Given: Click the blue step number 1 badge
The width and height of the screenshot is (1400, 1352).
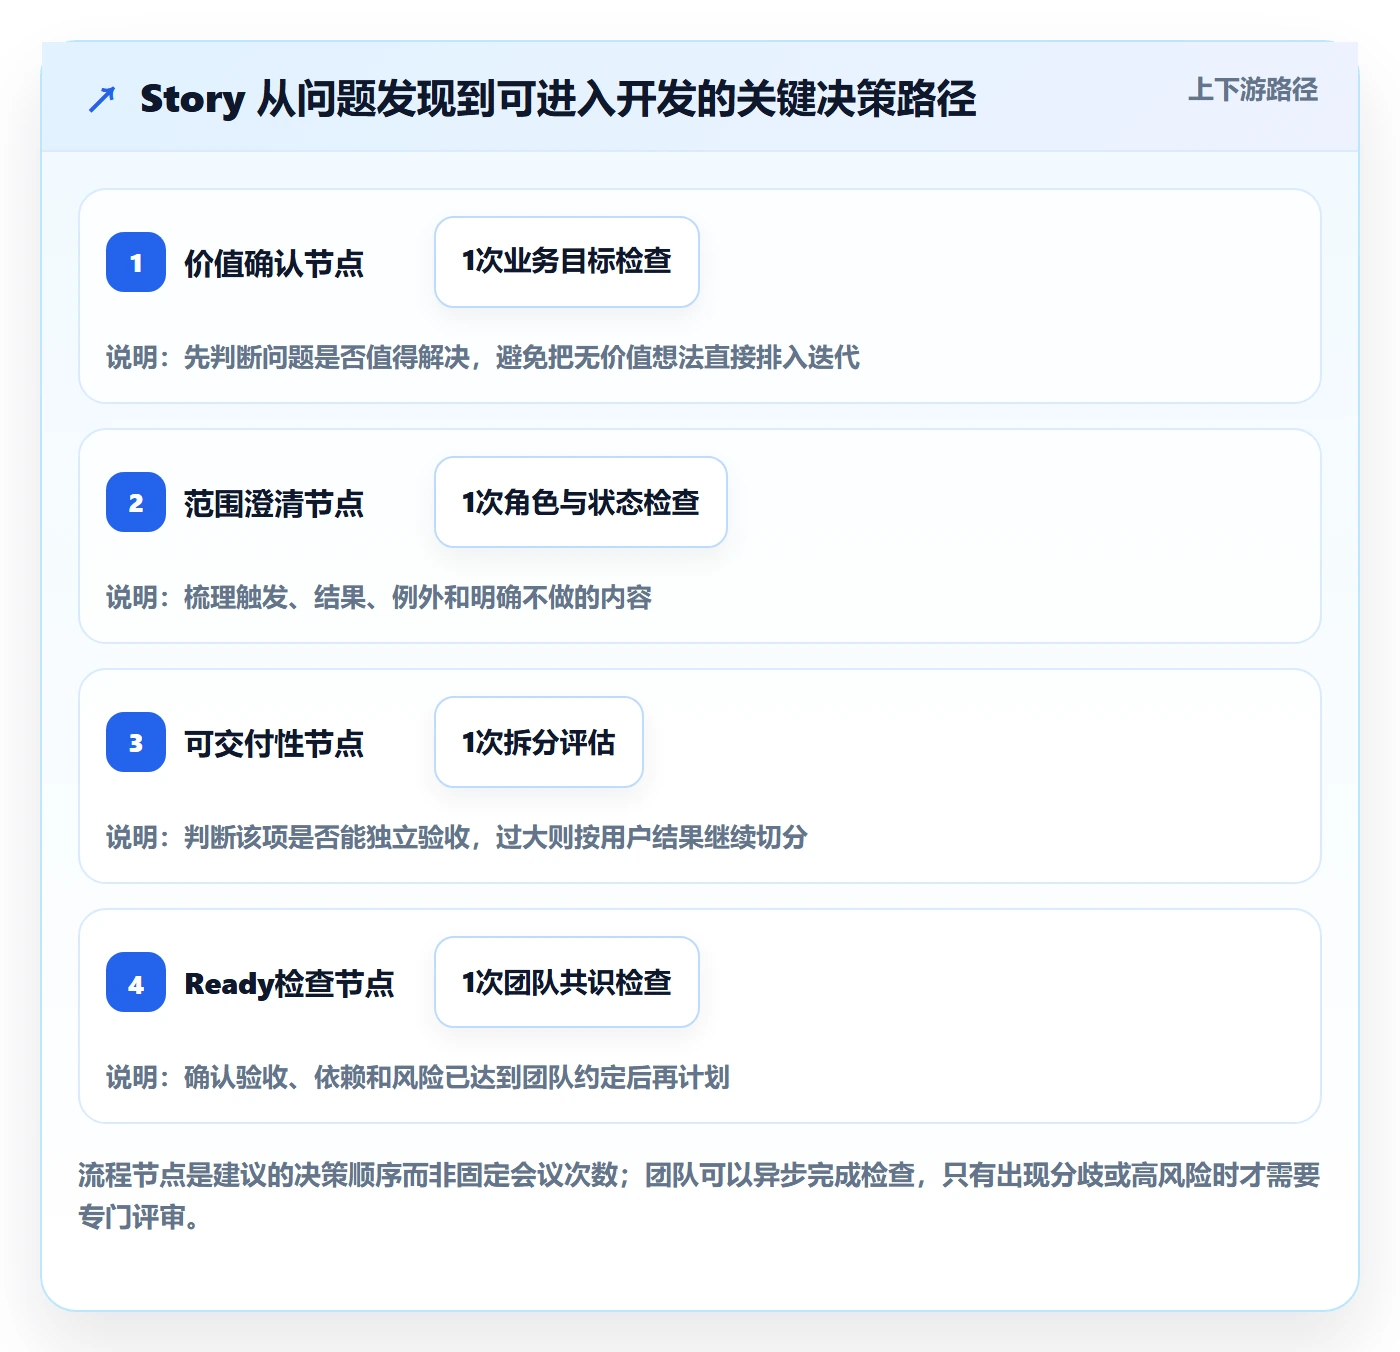Looking at the screenshot, I should [136, 262].
